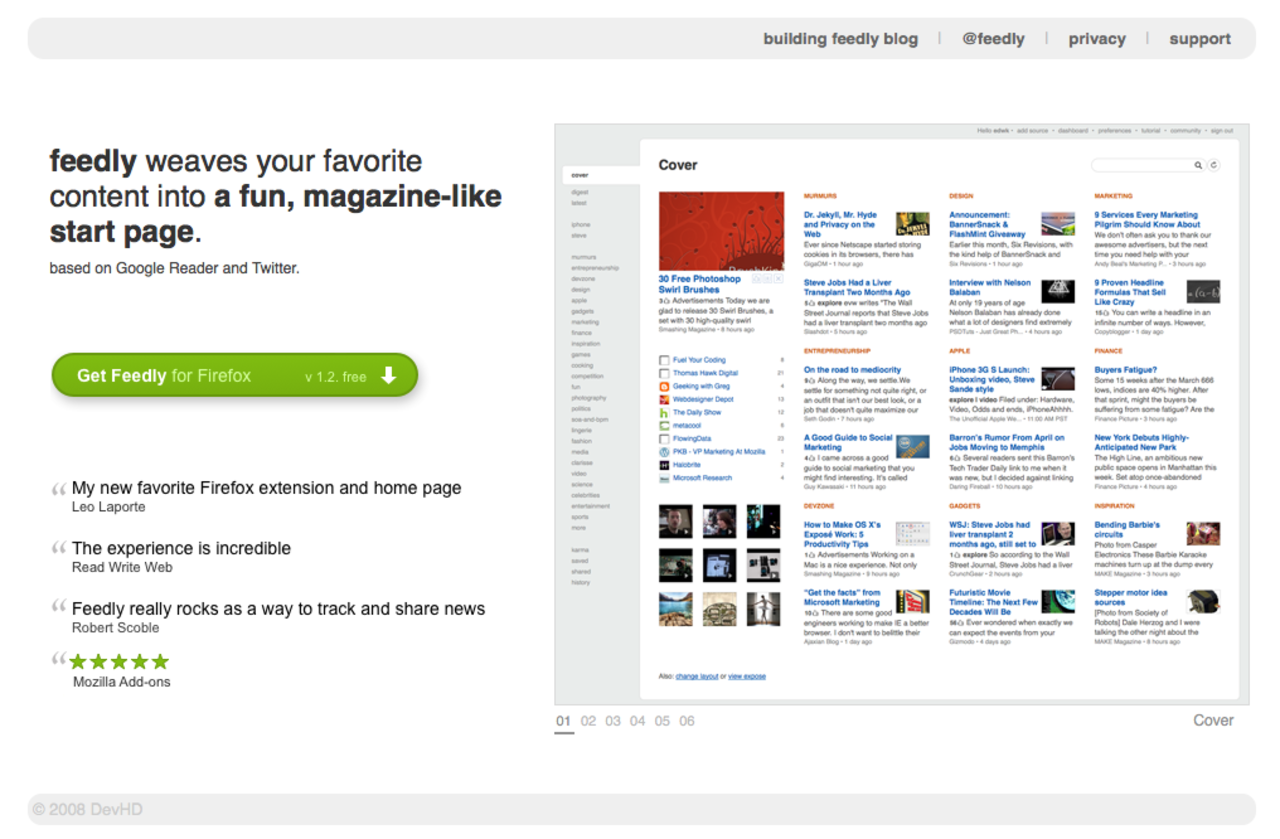
Task: Check the Thomas Hawk Digital checkbox
Action: point(664,373)
